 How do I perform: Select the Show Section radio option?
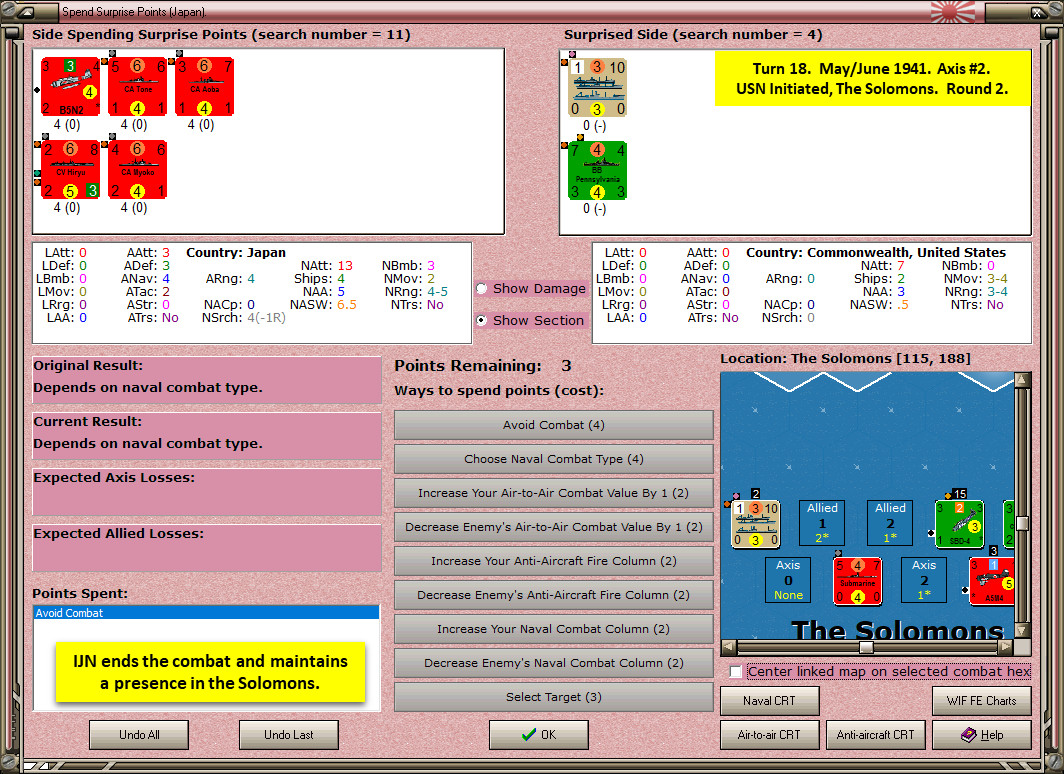click(x=482, y=320)
